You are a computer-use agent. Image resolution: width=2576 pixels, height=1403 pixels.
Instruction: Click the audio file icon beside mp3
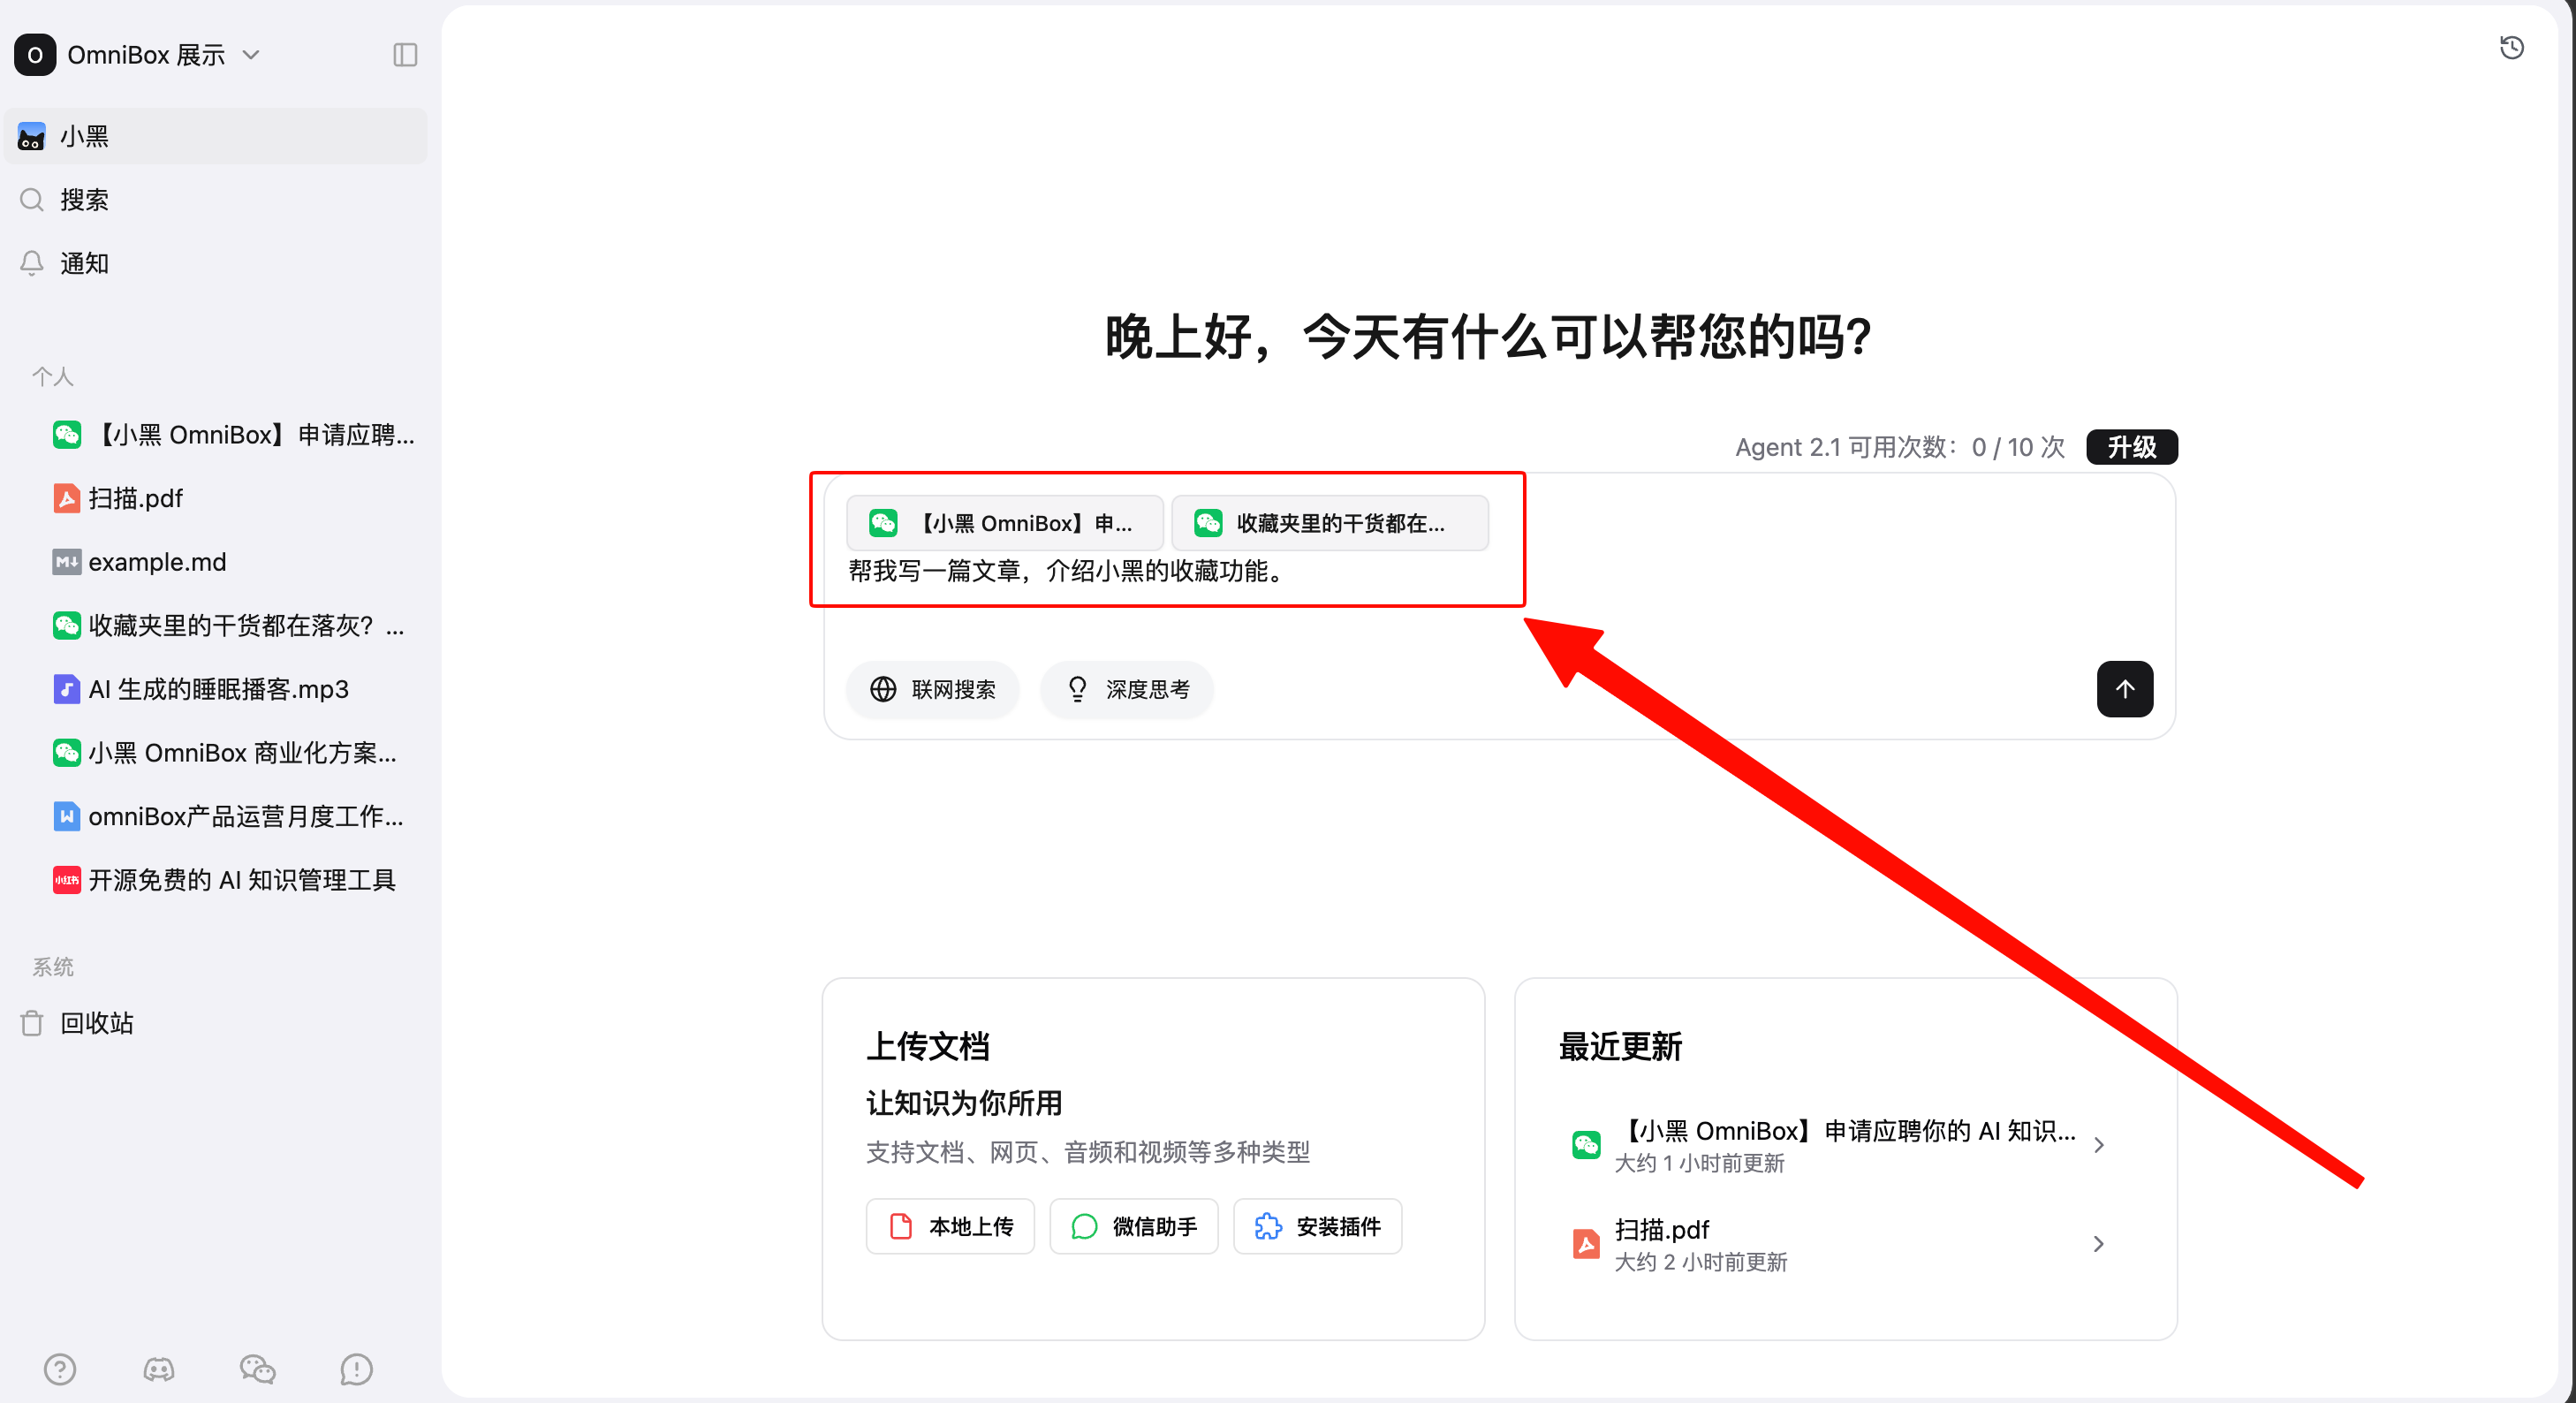coord(66,689)
